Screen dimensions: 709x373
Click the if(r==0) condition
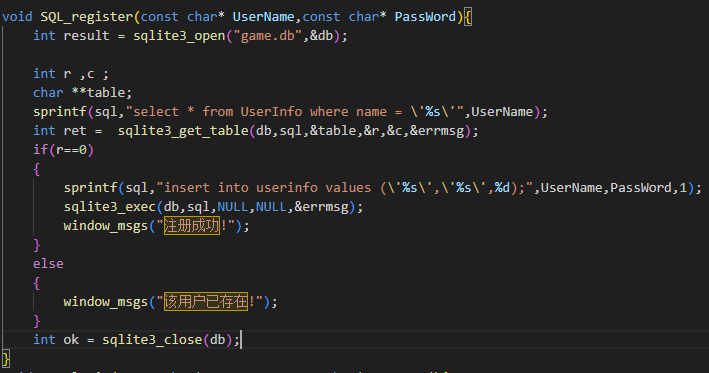tap(63, 150)
